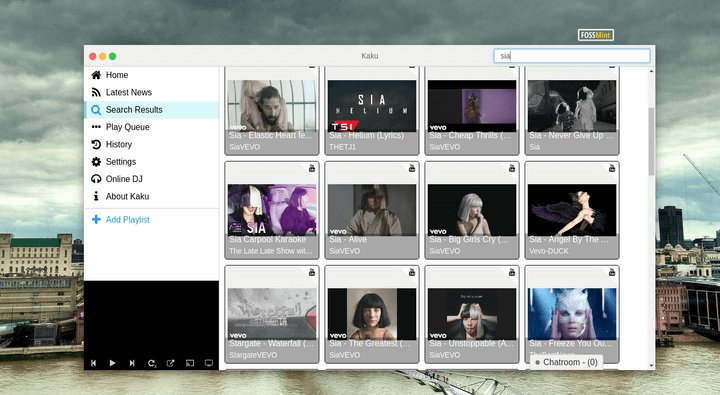This screenshot has width=720, height=395.
Task: Click the Online DJ headphones icon
Action: click(96, 179)
